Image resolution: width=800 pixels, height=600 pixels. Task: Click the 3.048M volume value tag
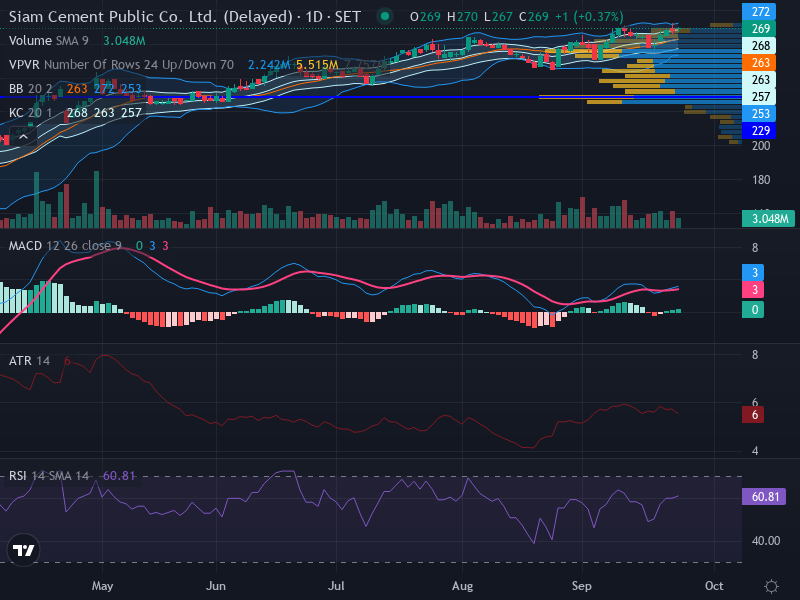point(768,218)
